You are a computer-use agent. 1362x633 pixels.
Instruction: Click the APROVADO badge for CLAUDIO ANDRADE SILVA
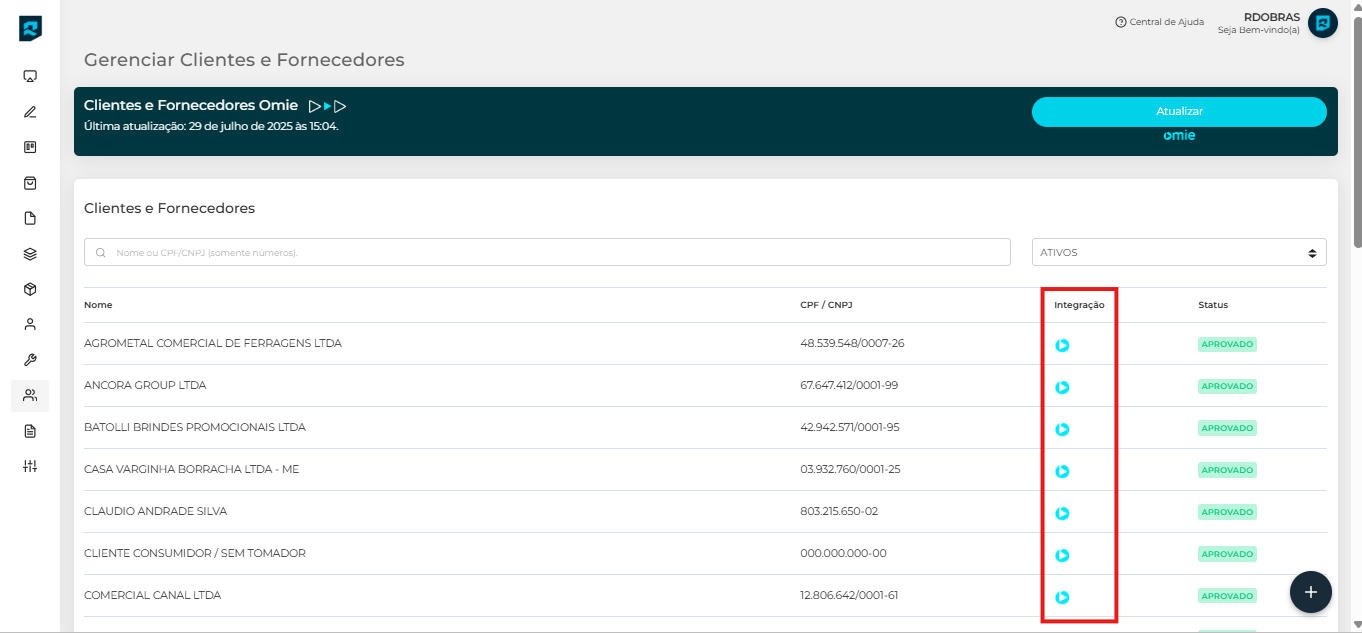pos(1226,512)
